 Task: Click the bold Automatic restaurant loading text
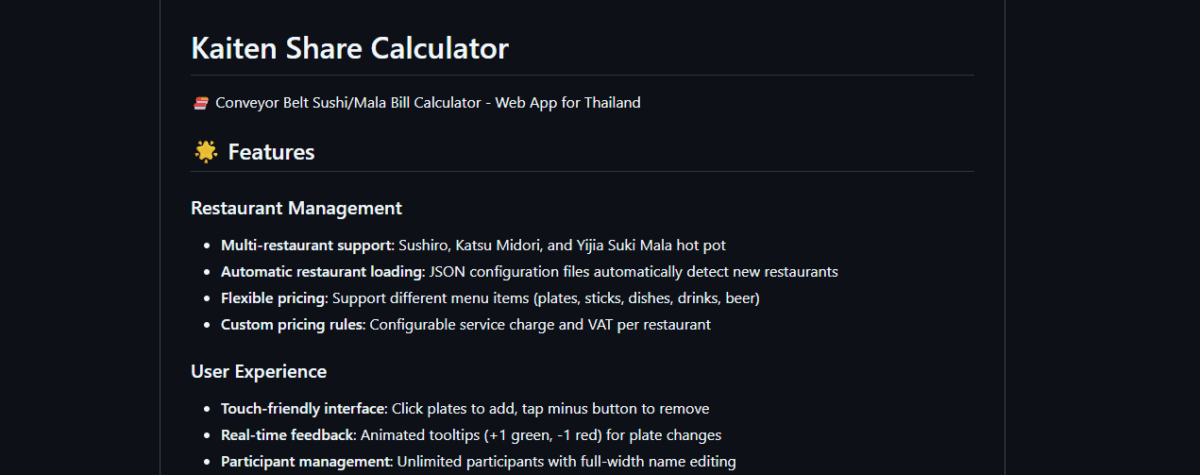tap(323, 272)
